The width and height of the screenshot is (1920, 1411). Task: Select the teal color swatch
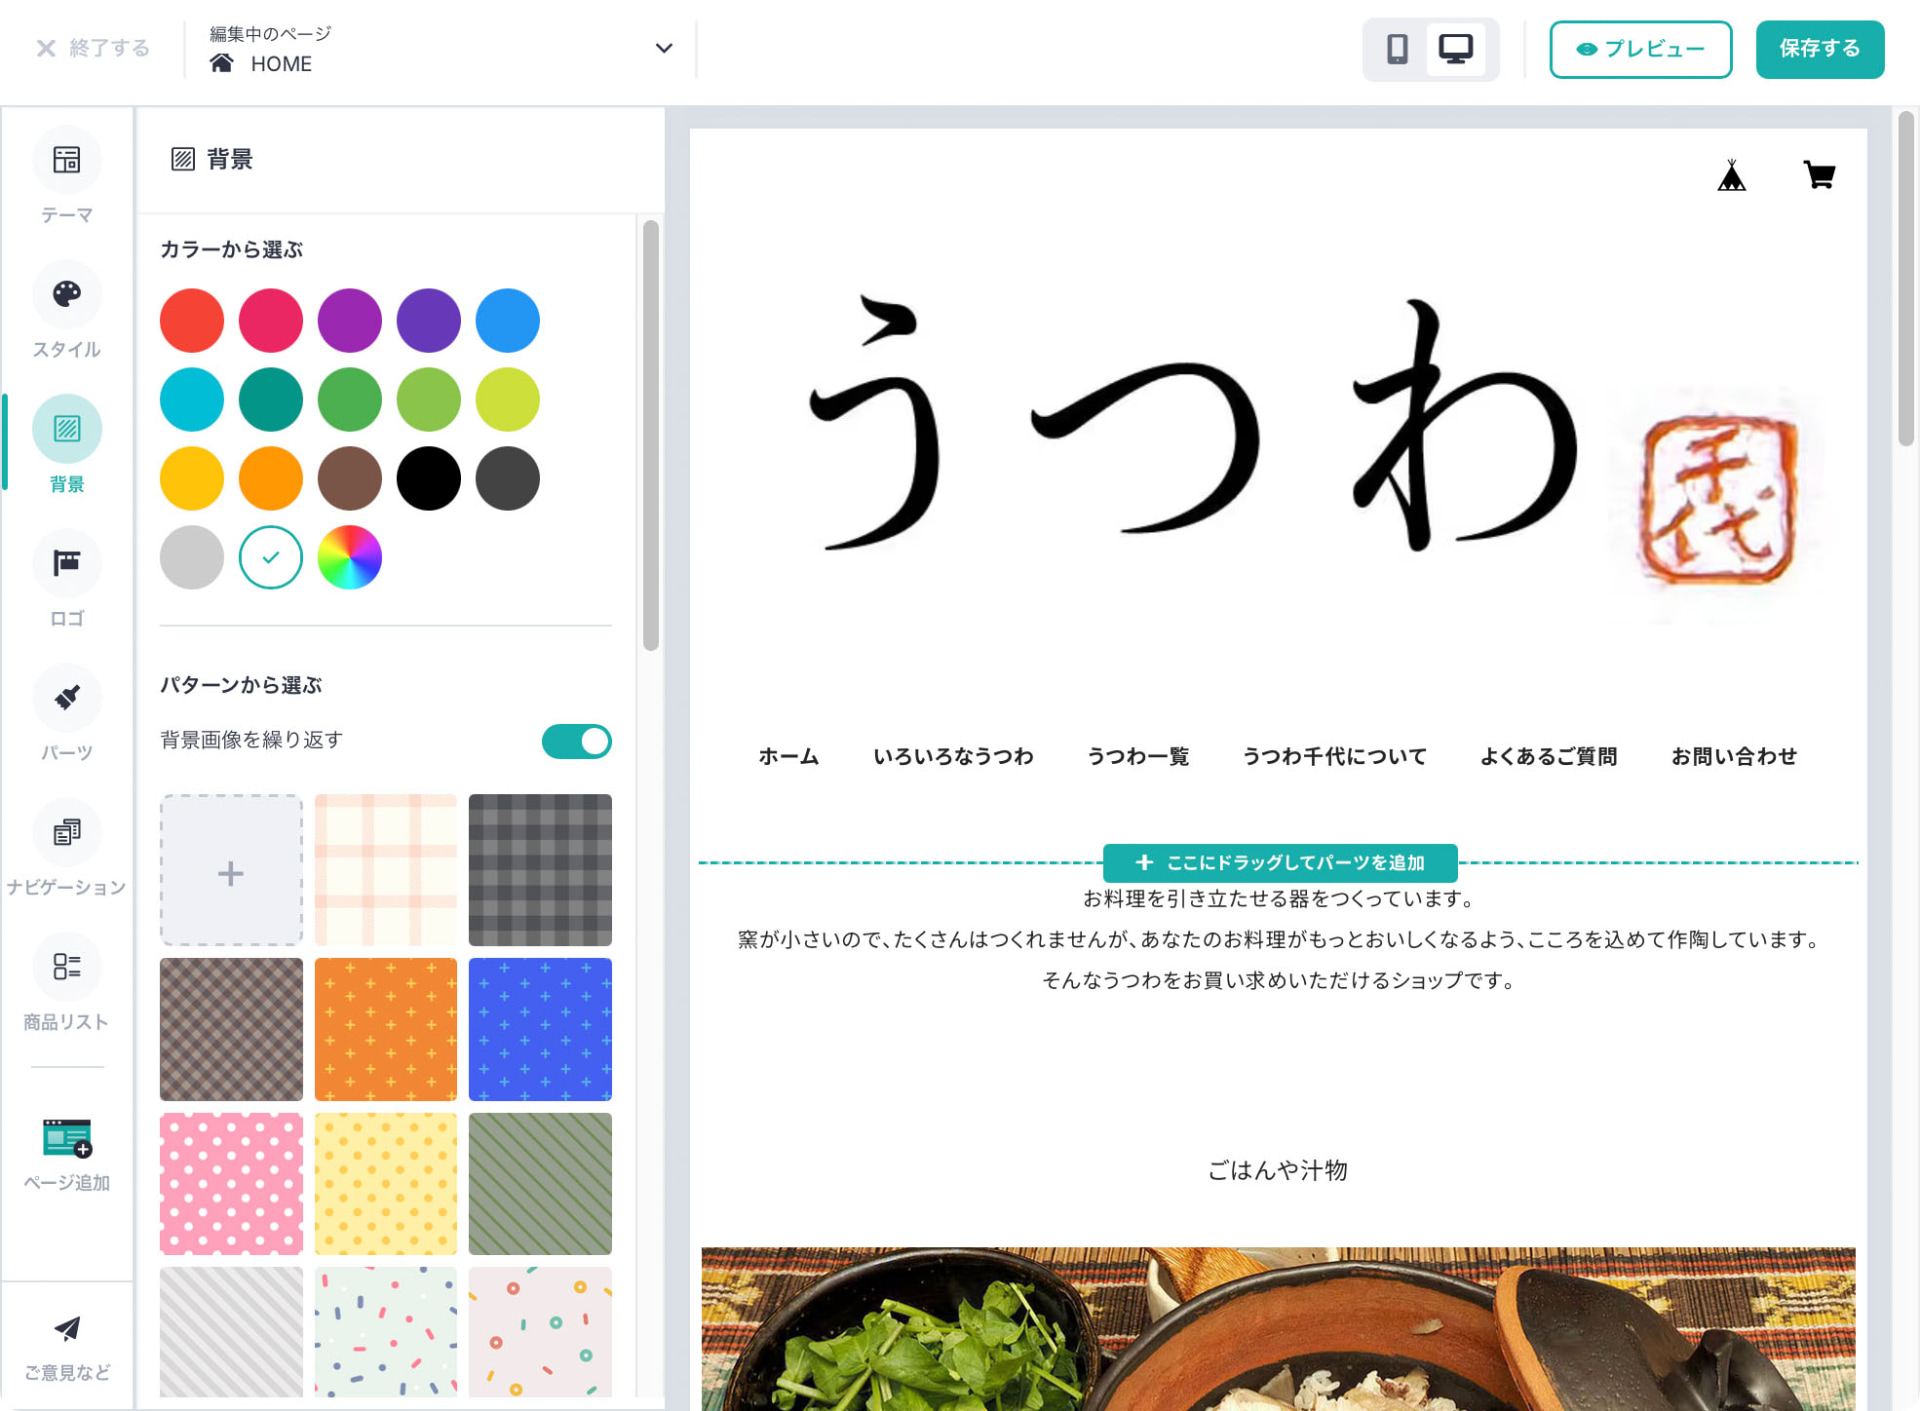click(271, 400)
